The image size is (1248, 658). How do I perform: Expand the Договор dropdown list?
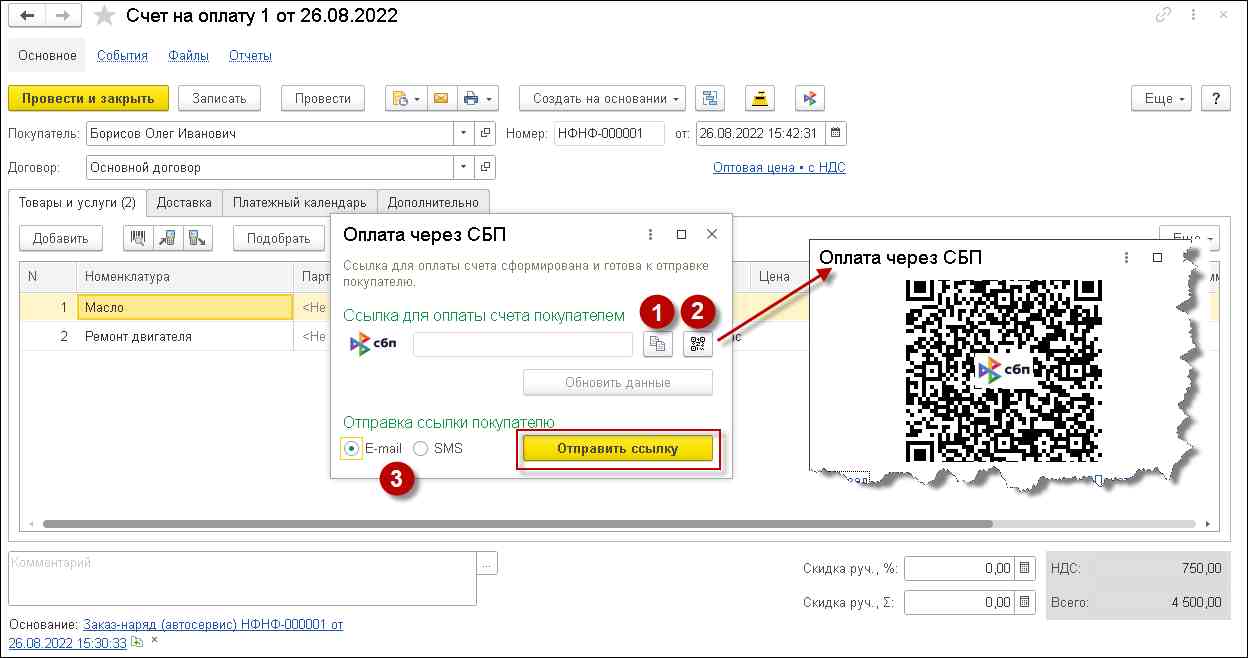[463, 167]
